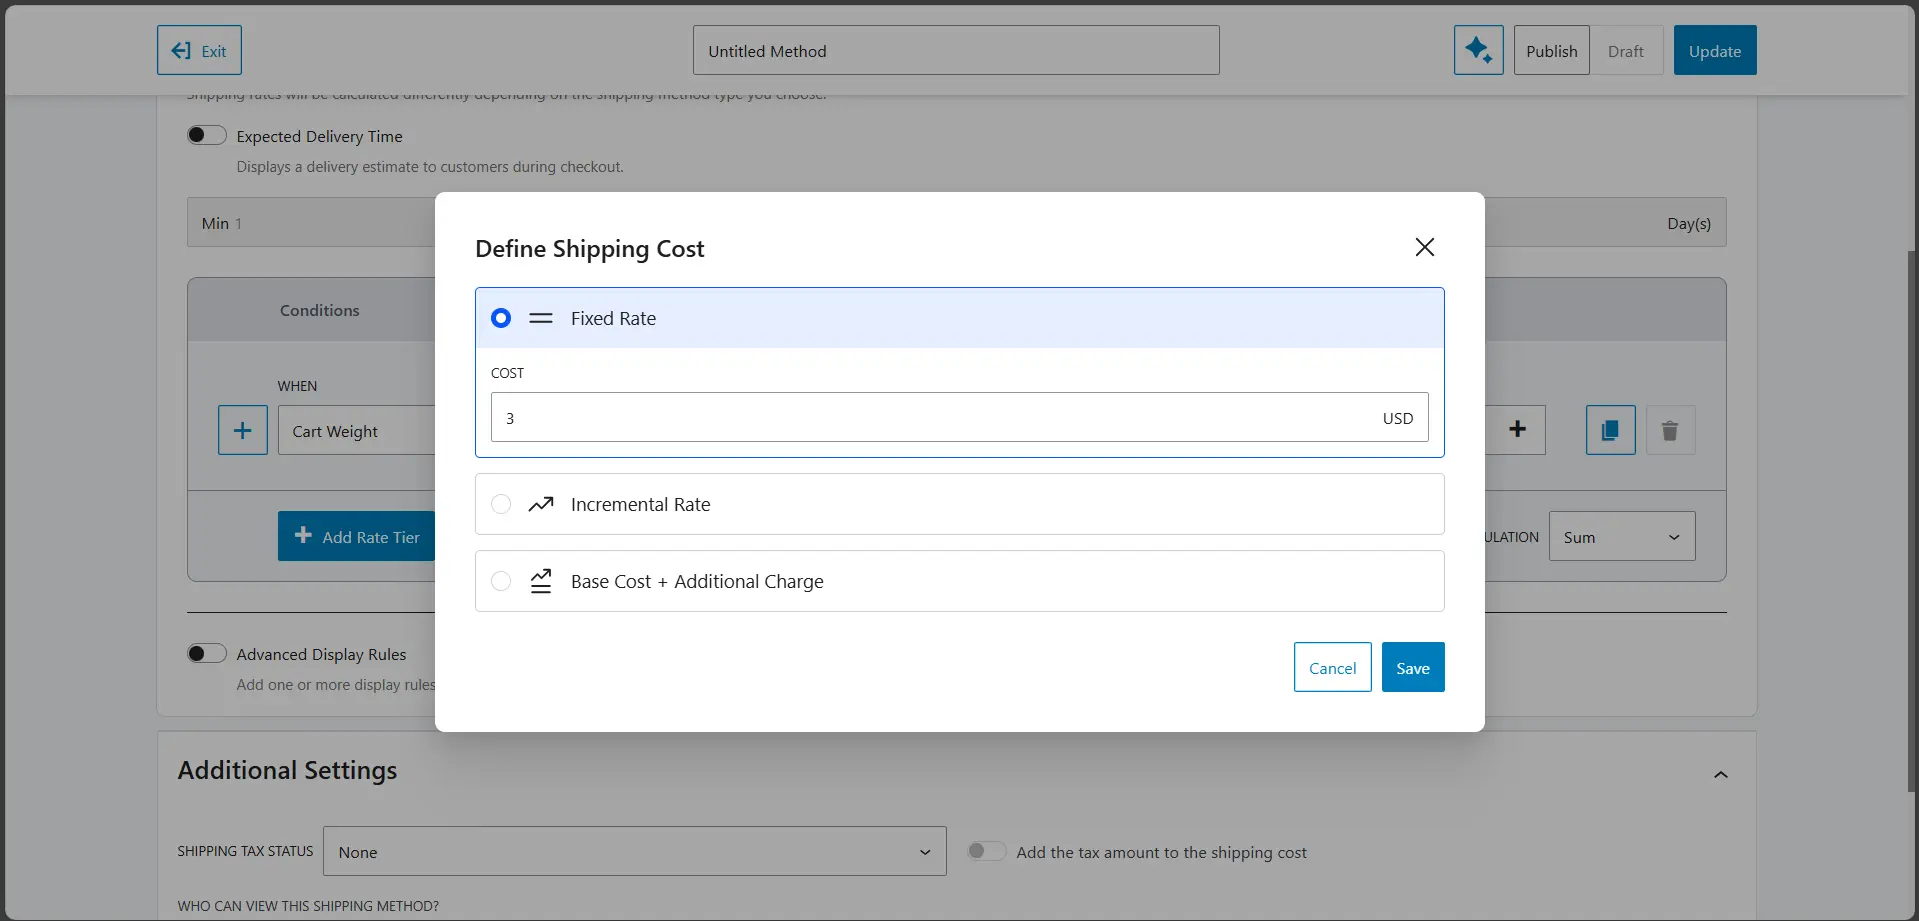Image resolution: width=1919 pixels, height=921 pixels.
Task: Select the Incremental Rate radio button
Action: click(x=500, y=504)
